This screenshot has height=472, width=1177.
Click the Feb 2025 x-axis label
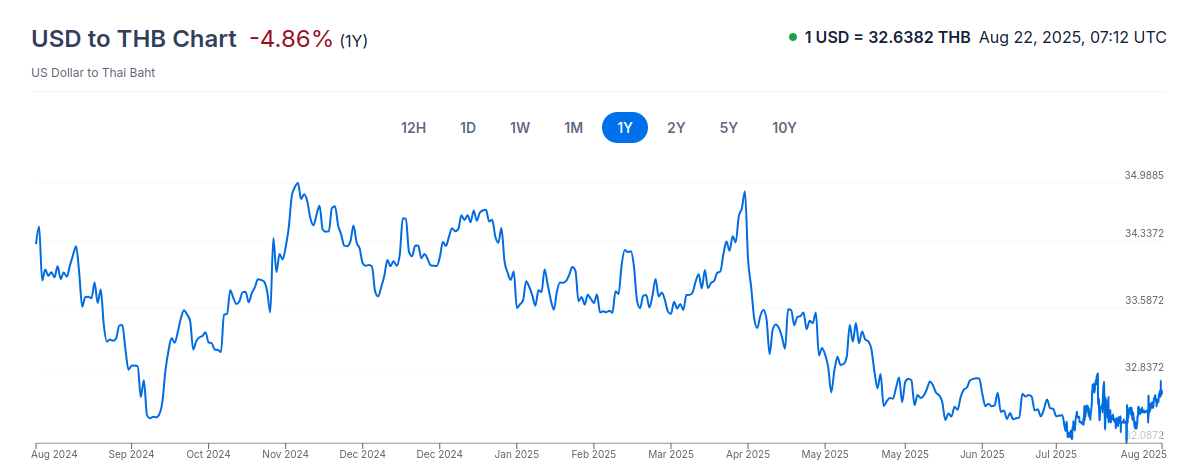(x=593, y=455)
